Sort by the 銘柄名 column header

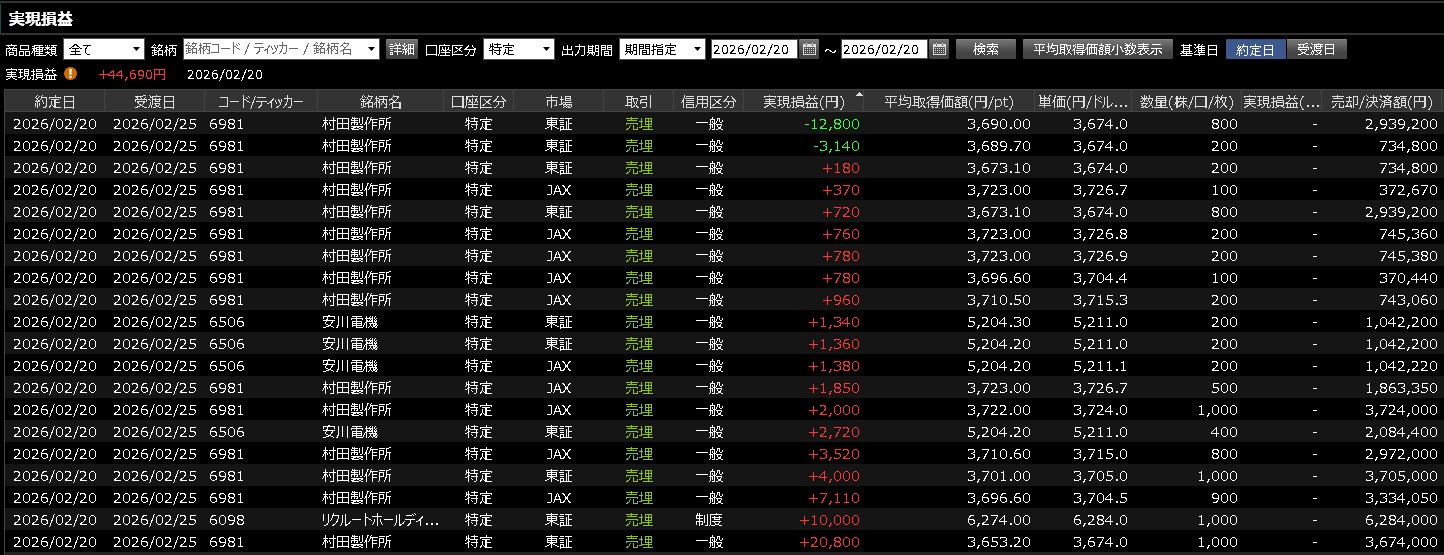pyautogui.click(x=380, y=102)
